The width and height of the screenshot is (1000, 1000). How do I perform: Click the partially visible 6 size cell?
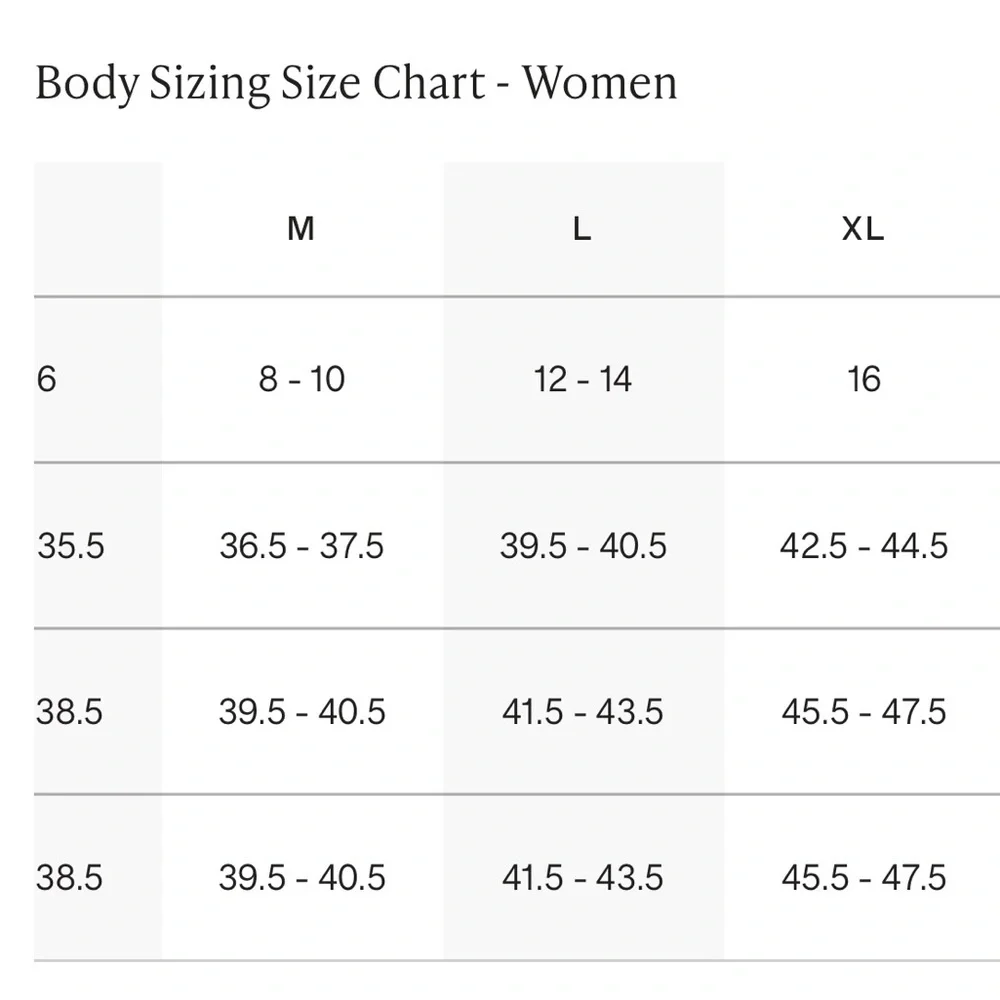[47, 380]
